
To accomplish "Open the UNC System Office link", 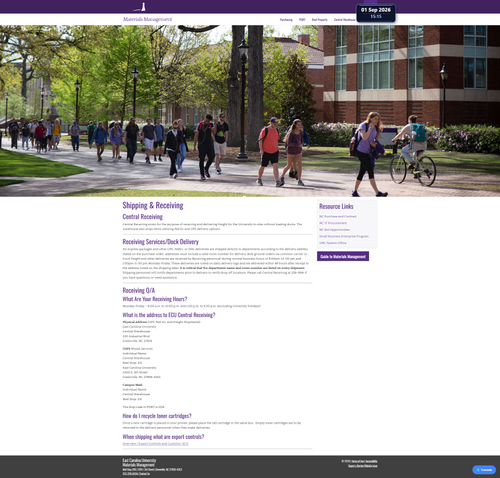I will (x=333, y=243).
